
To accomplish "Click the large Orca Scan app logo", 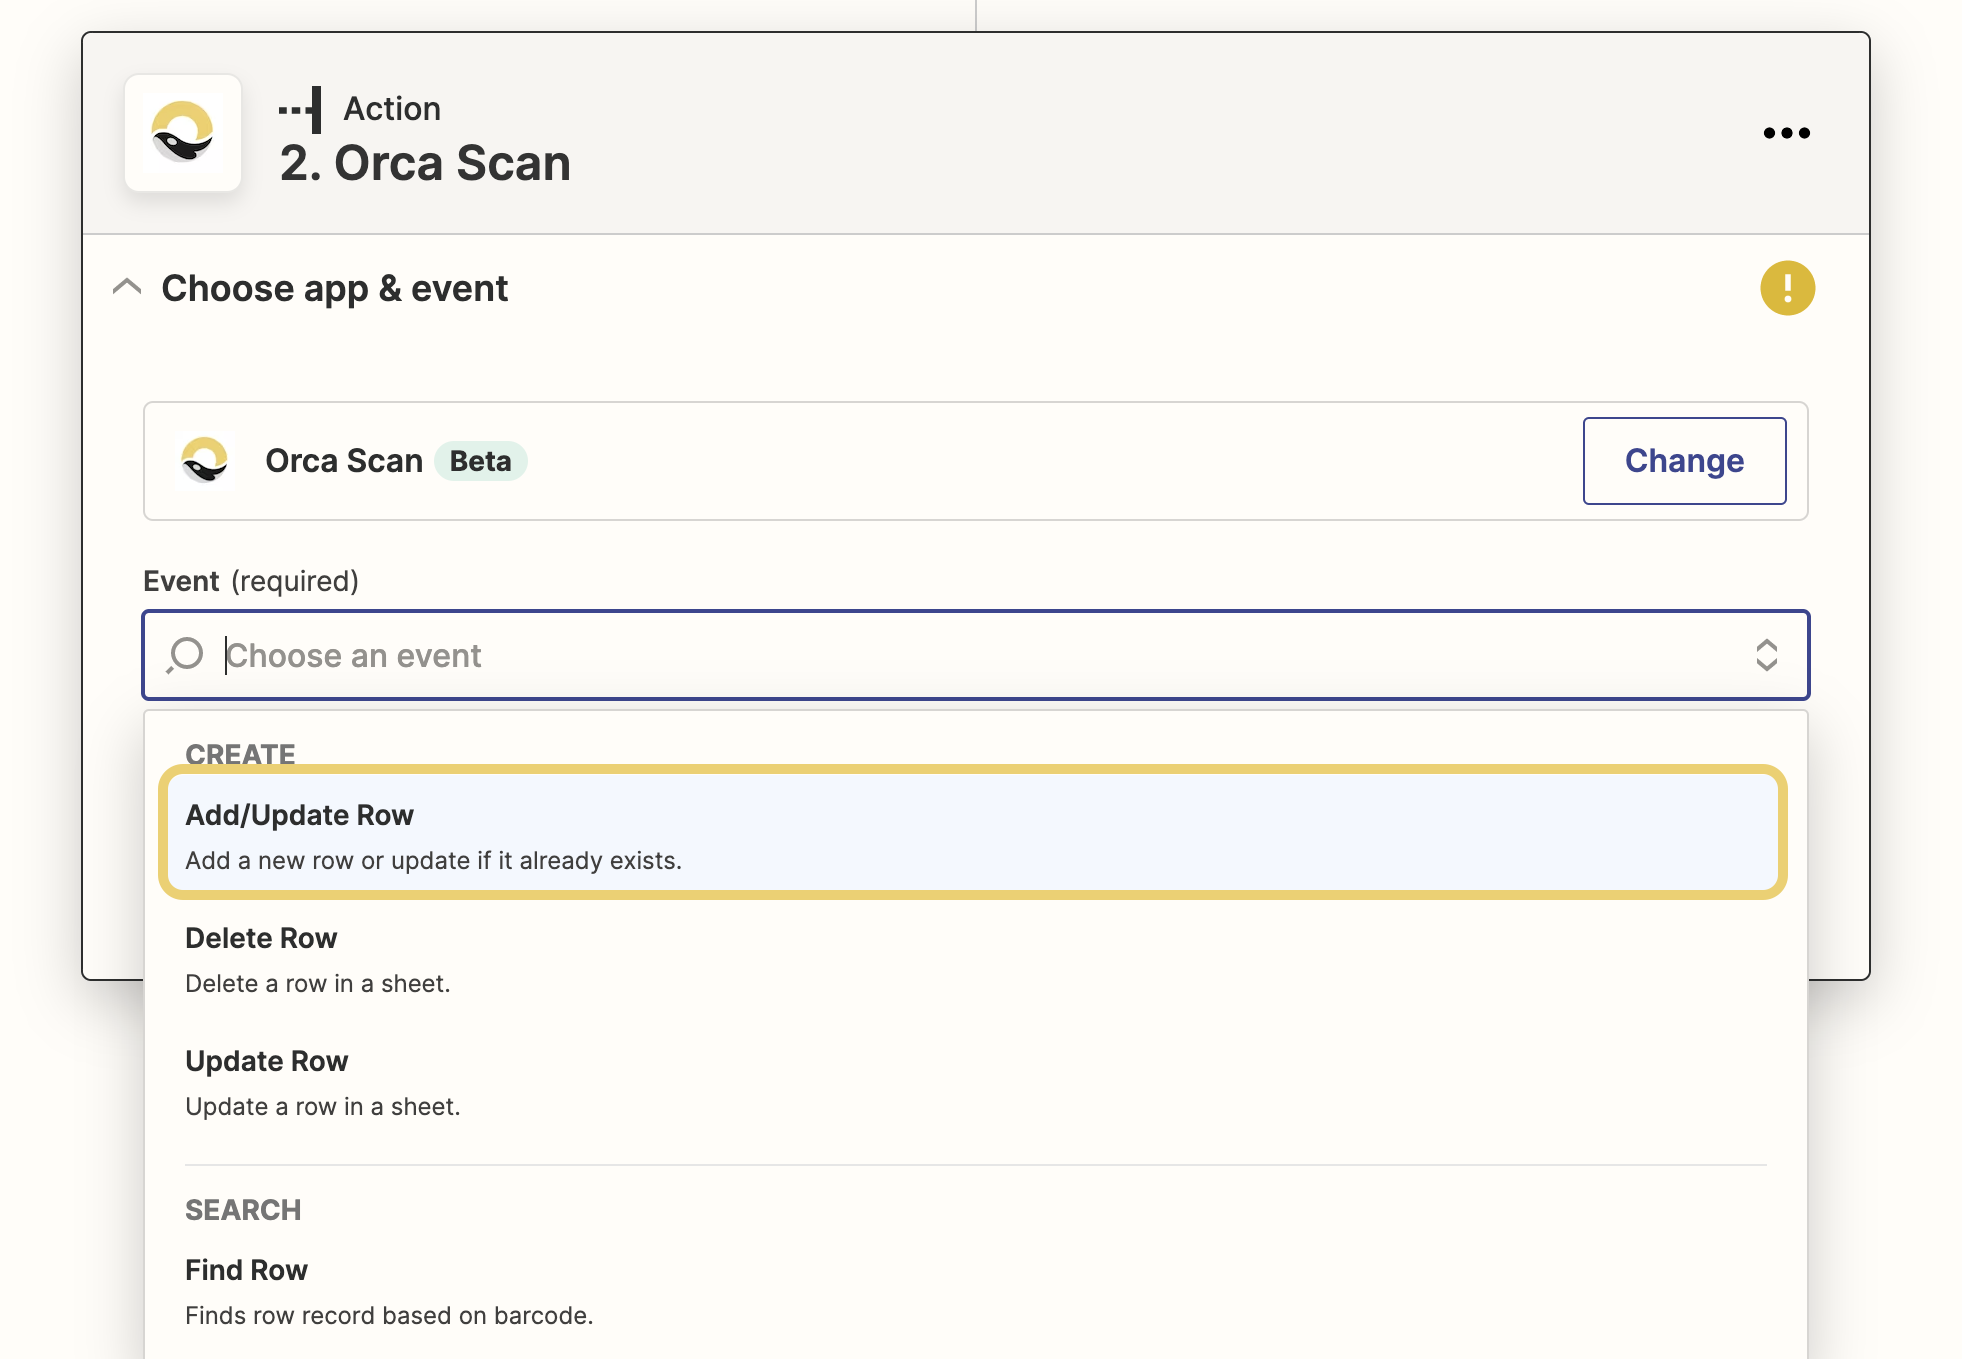I will coord(183,133).
